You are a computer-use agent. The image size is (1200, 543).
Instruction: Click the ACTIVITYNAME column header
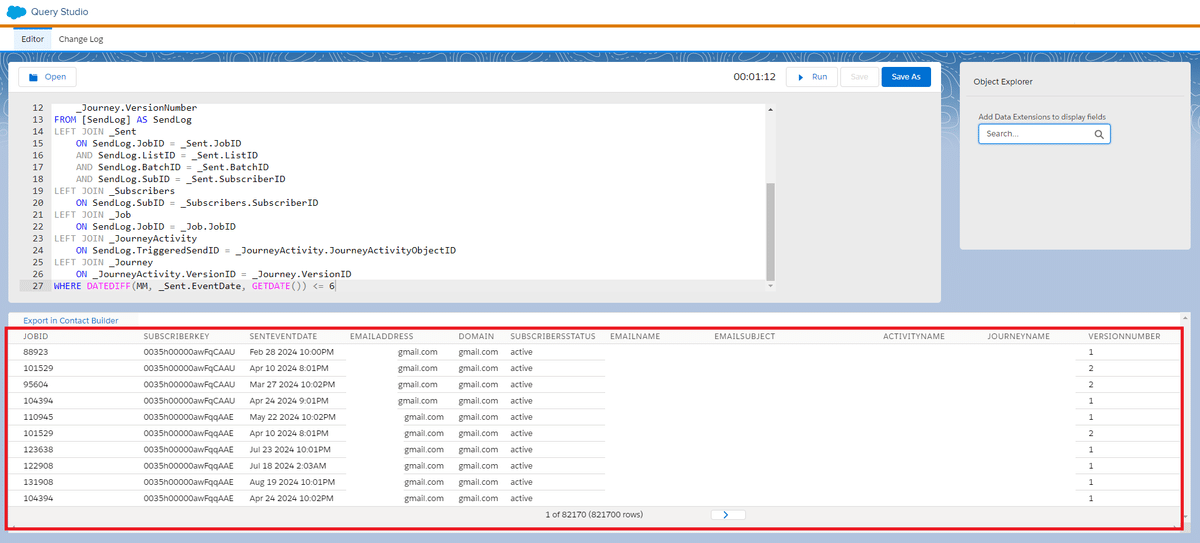click(913, 337)
